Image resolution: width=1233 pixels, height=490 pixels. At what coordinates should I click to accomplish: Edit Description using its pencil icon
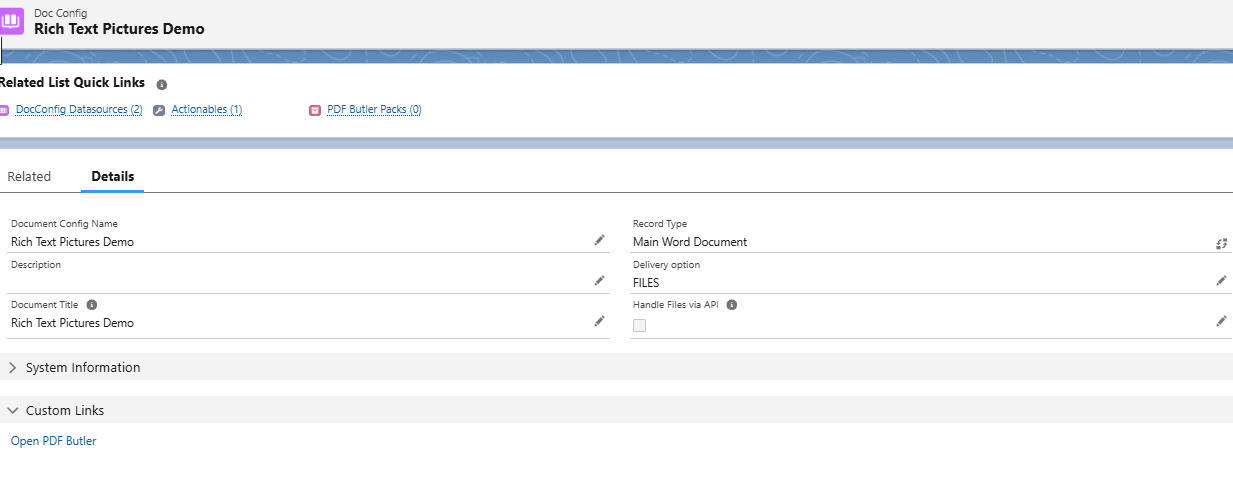(x=599, y=281)
